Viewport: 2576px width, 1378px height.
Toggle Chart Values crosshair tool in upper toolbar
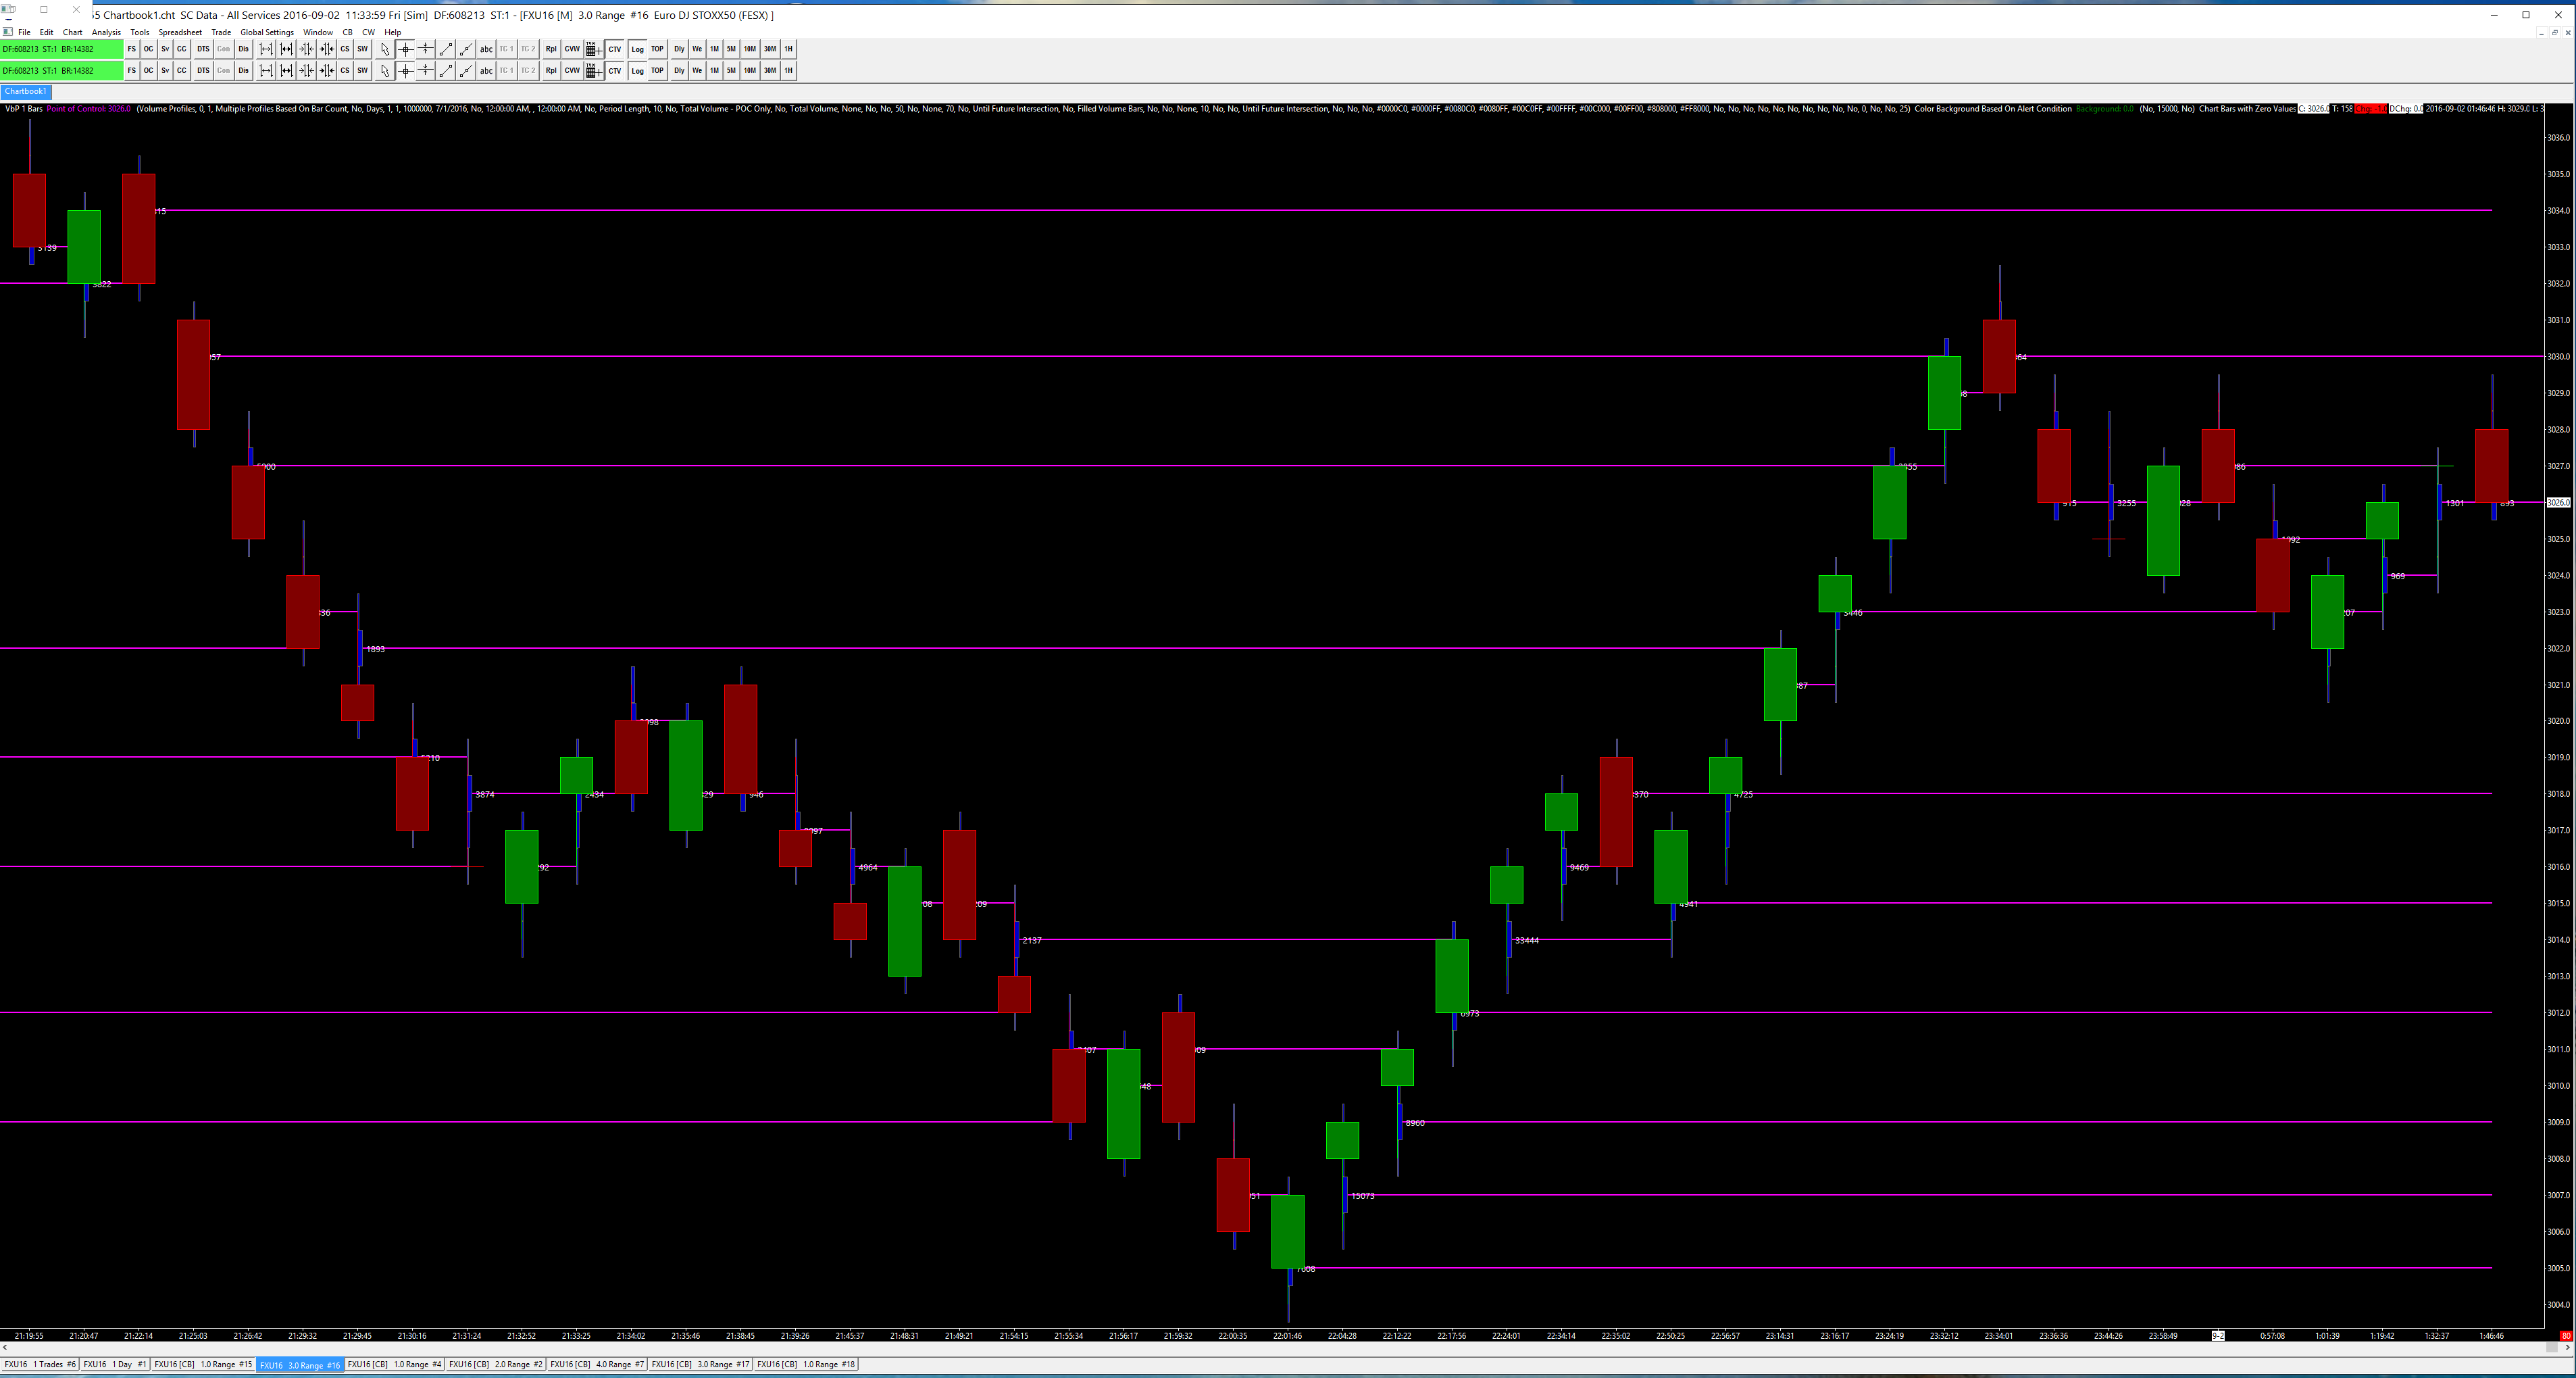click(405, 49)
